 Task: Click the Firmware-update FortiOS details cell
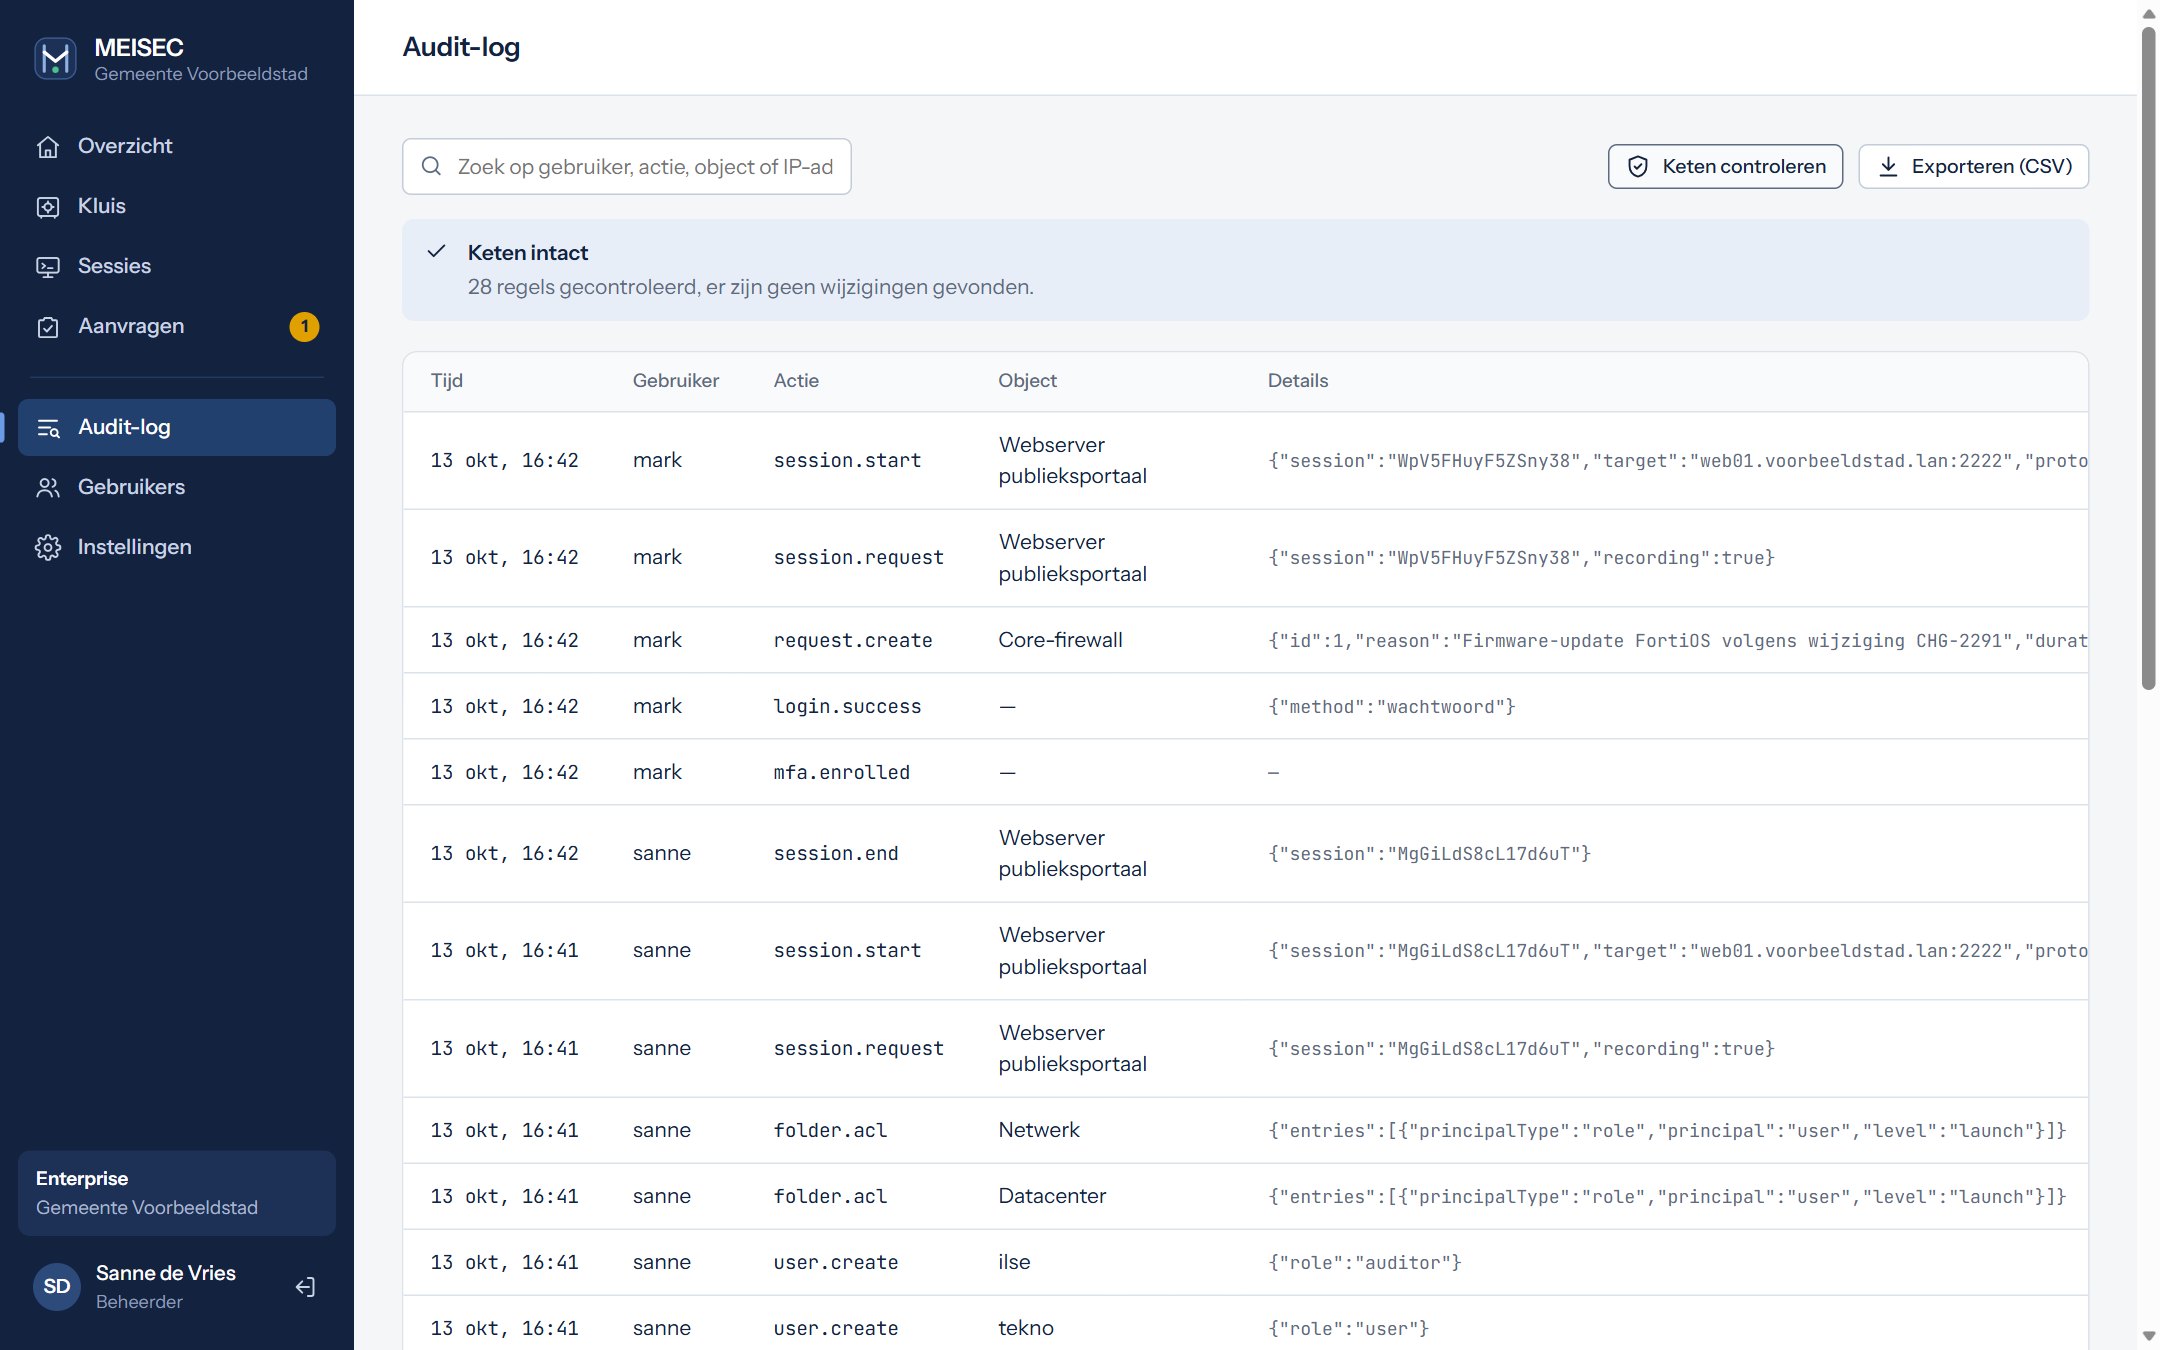[x=1677, y=641]
